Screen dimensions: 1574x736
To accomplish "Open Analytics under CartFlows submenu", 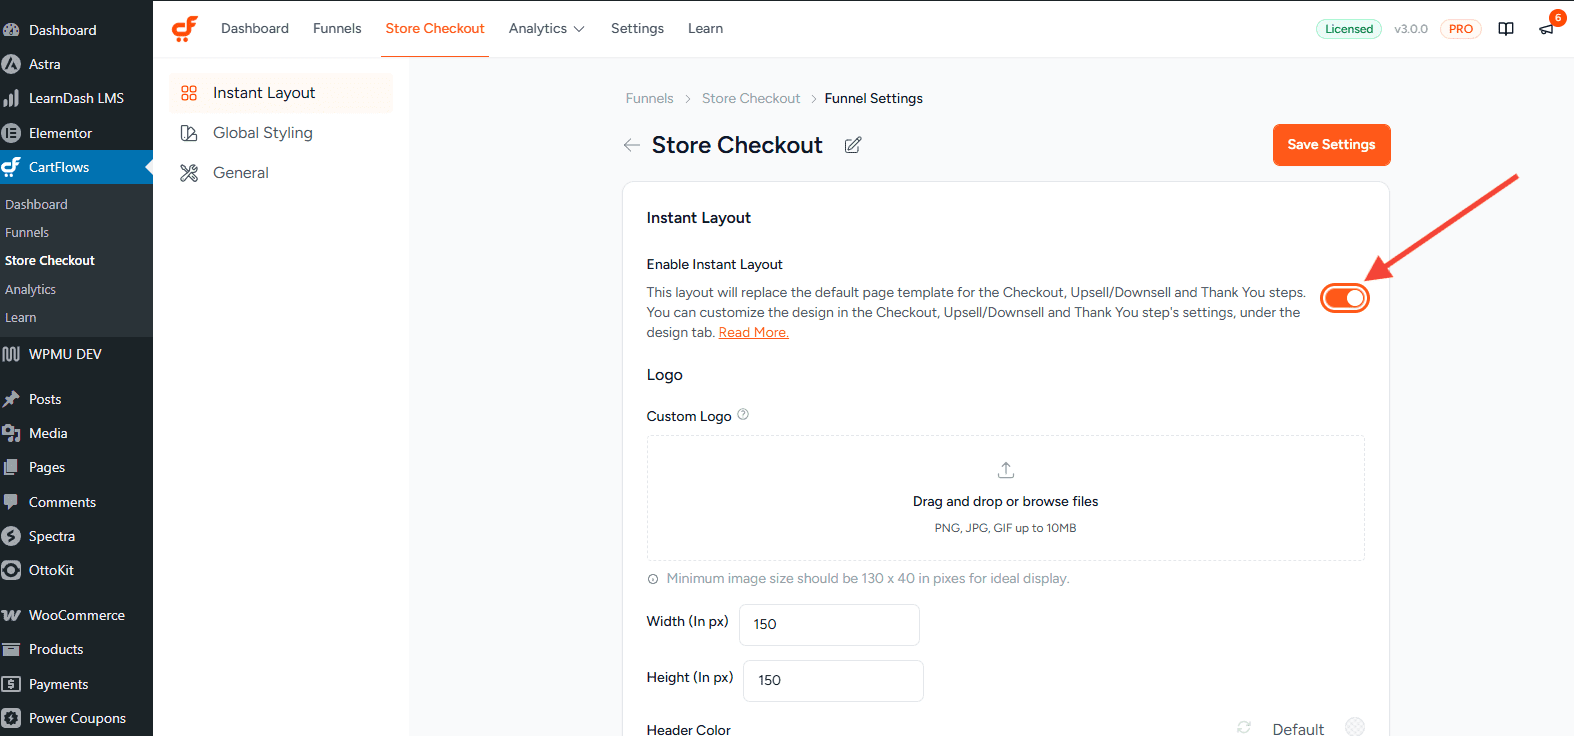I will [x=30, y=289].
